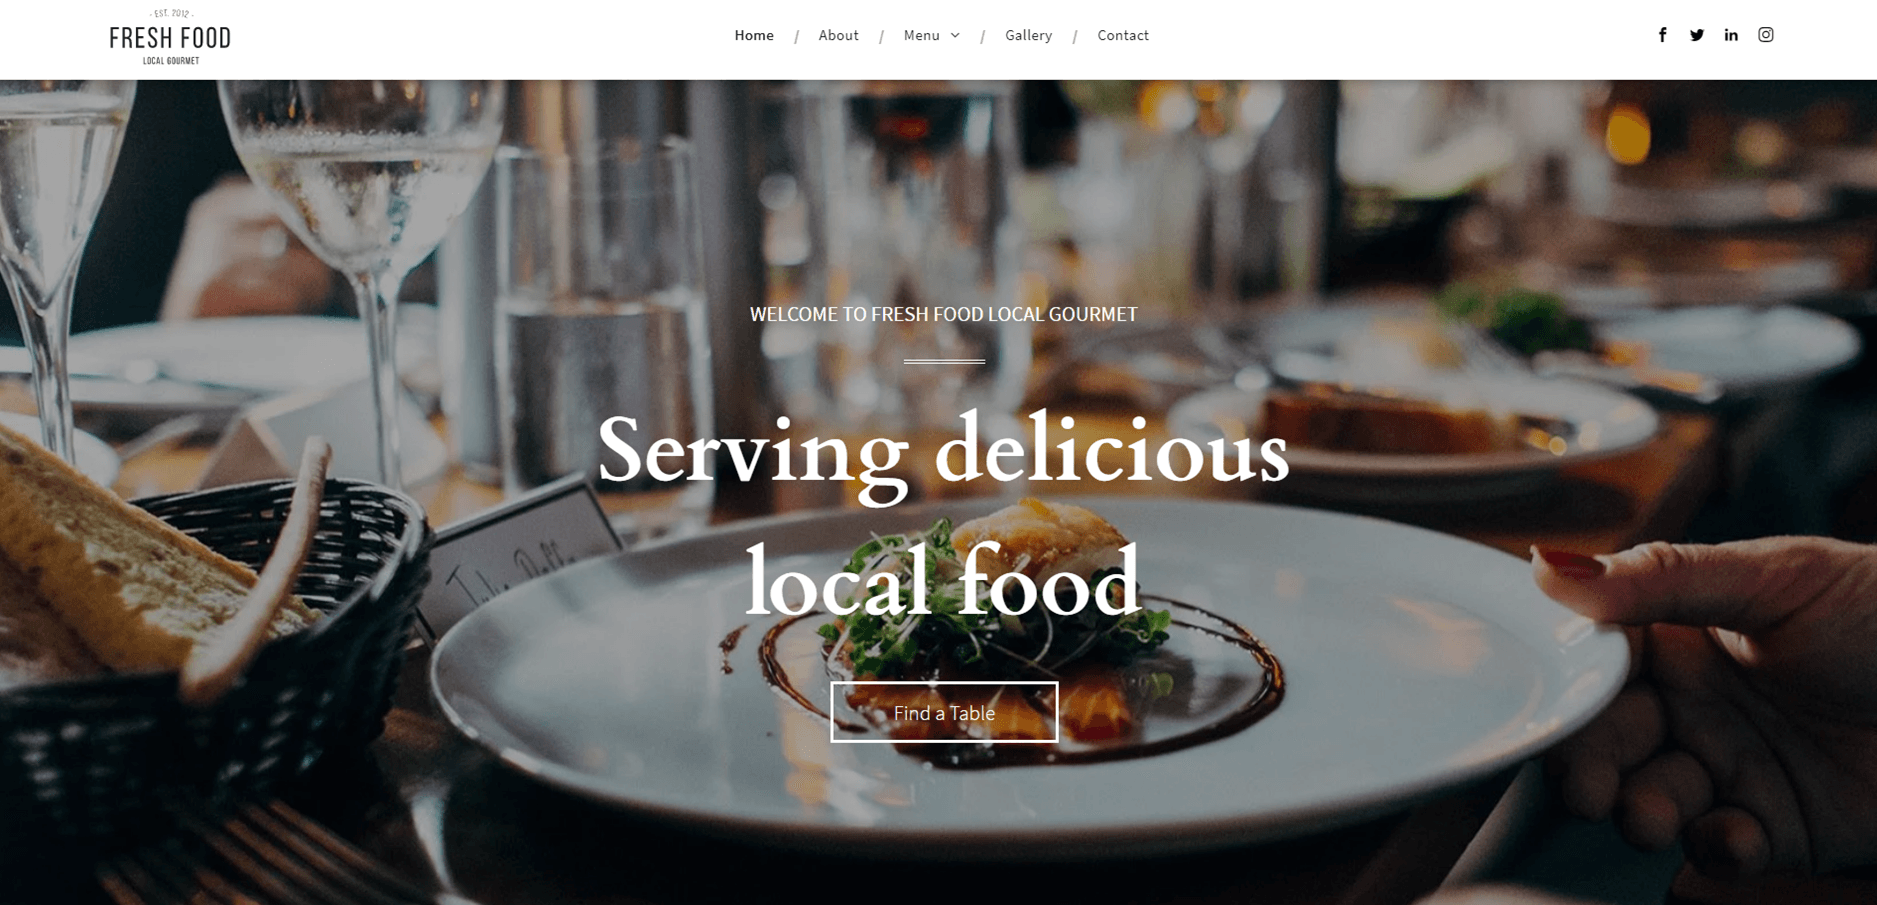The height and width of the screenshot is (905, 1877).
Task: Open the Facebook social icon
Action: (1662, 35)
